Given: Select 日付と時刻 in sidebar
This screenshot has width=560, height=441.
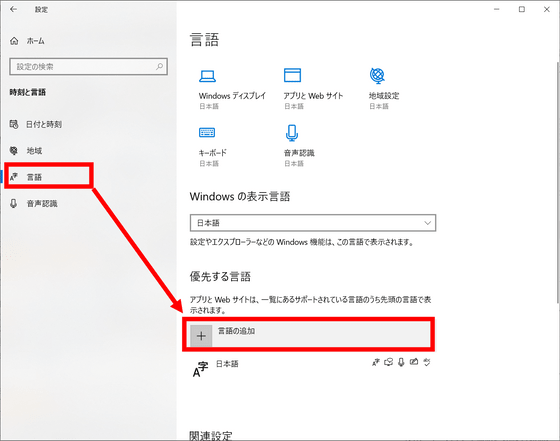Looking at the screenshot, I should [x=44, y=124].
